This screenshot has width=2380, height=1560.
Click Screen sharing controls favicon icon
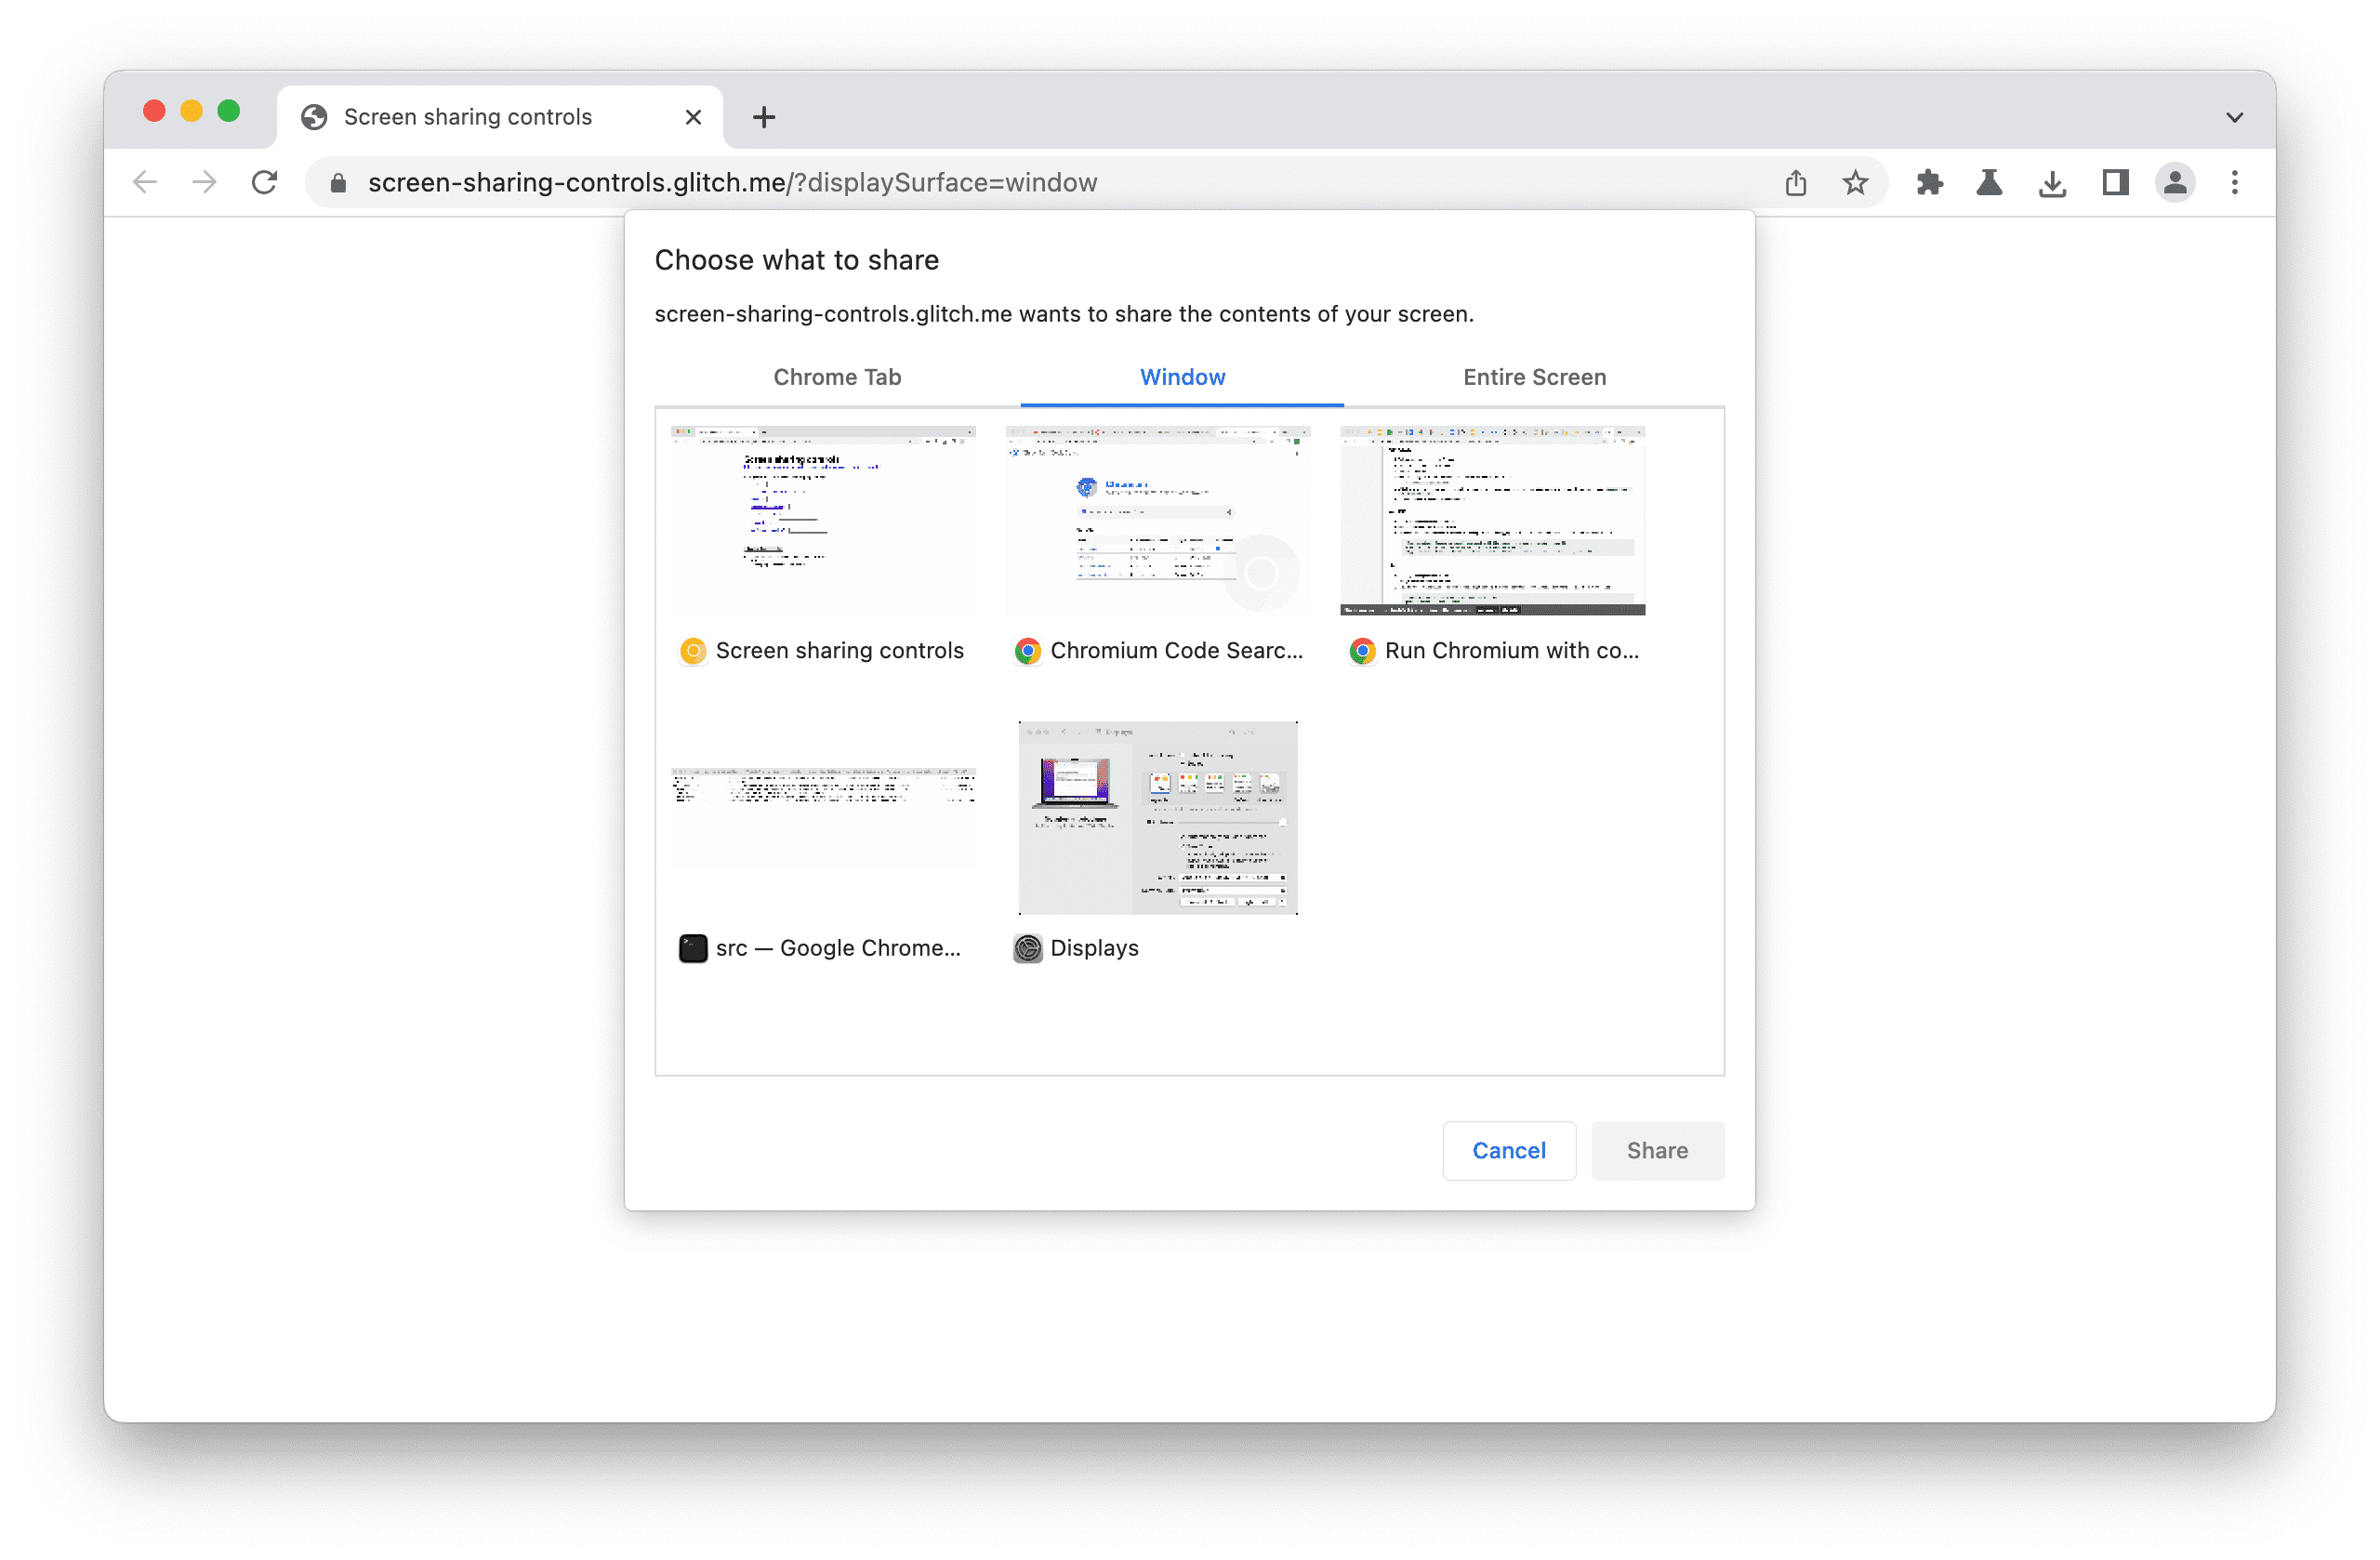pos(691,651)
